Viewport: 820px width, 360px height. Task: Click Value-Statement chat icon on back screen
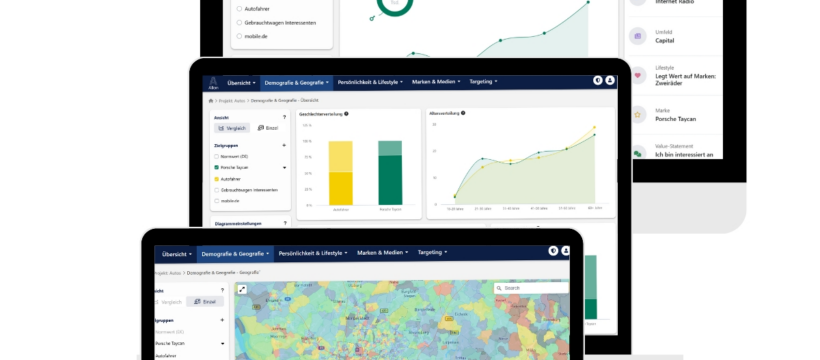pyautogui.click(x=637, y=153)
